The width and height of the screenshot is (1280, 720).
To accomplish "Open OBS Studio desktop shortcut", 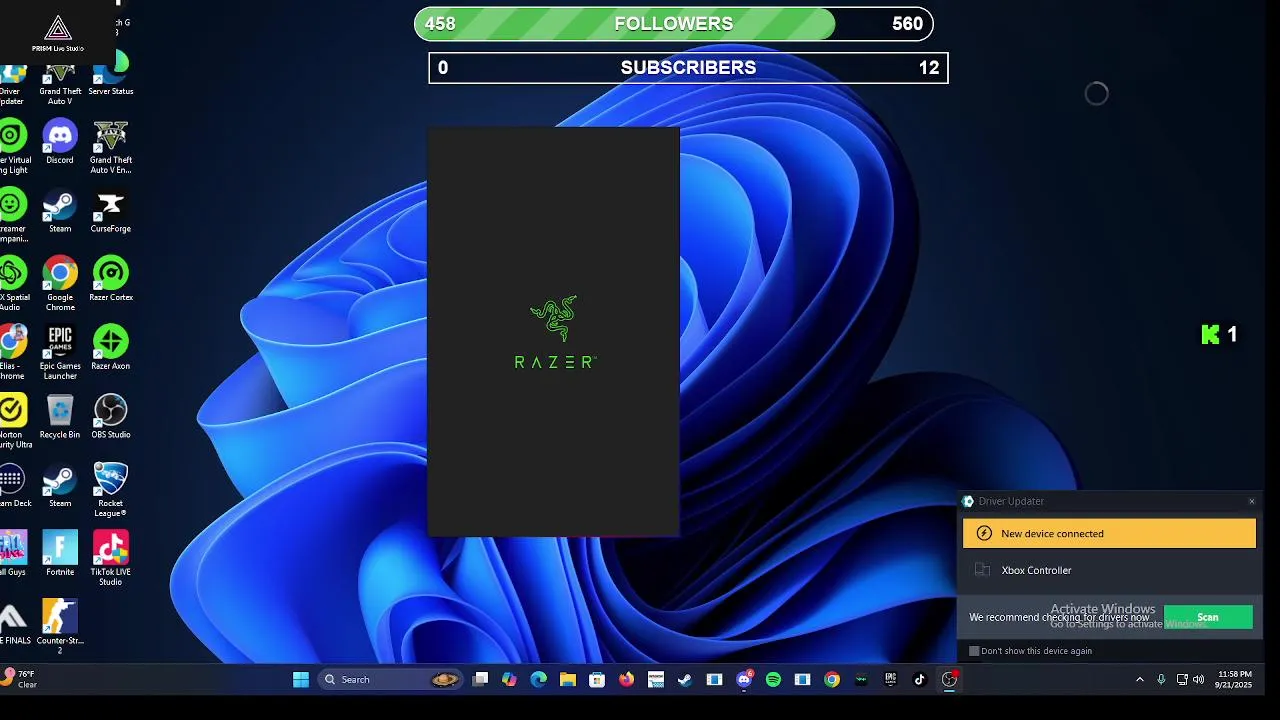I will pyautogui.click(x=111, y=417).
